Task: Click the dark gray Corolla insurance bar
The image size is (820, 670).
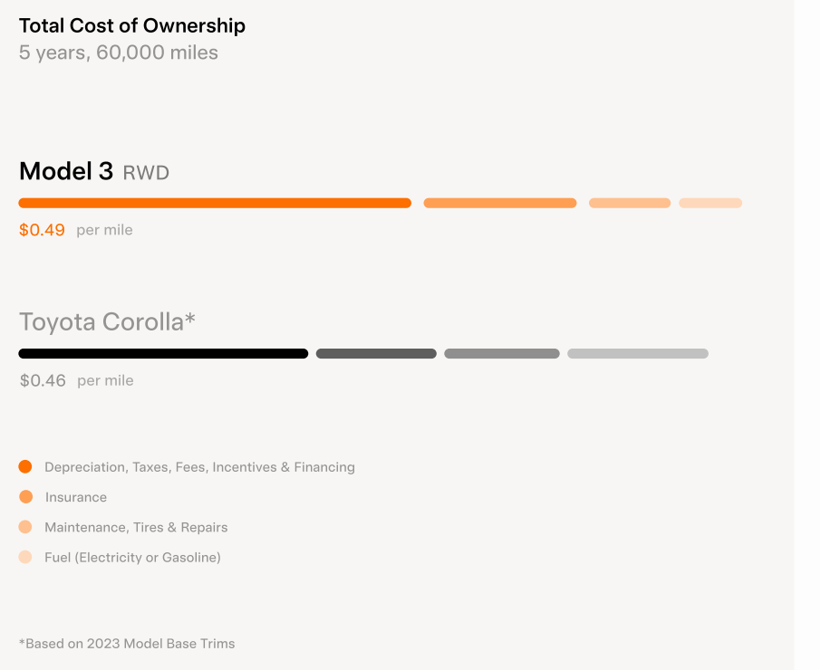Action: 376,354
